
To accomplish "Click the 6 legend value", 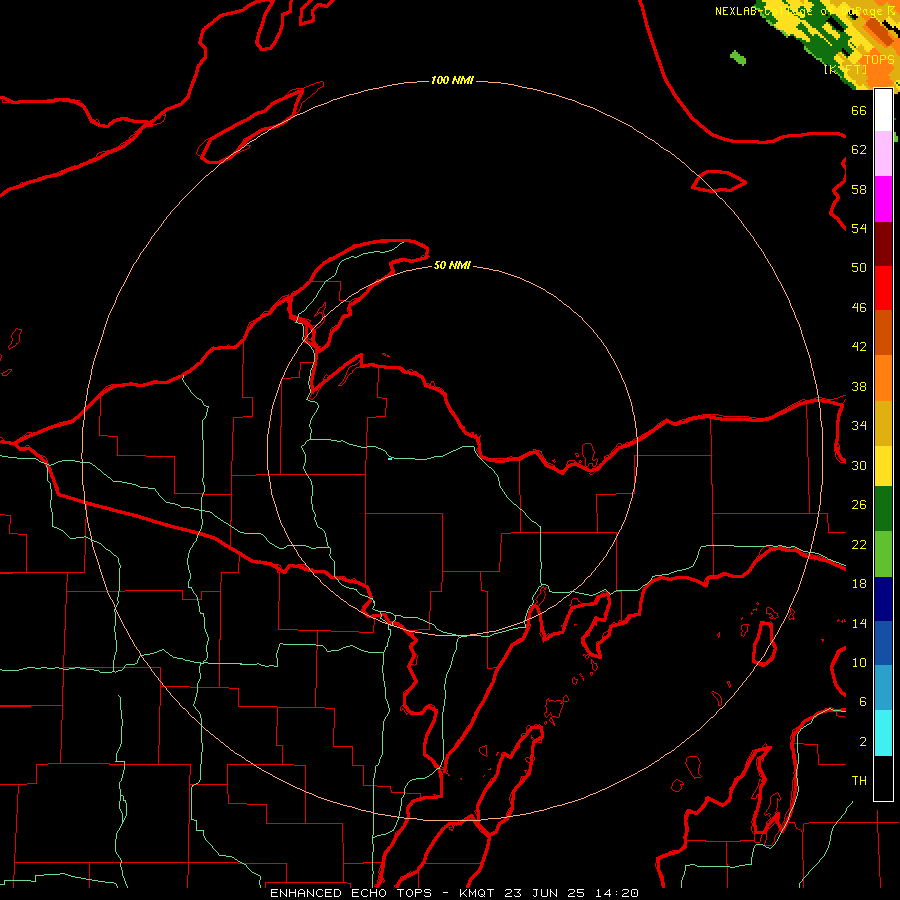I will coord(862,702).
